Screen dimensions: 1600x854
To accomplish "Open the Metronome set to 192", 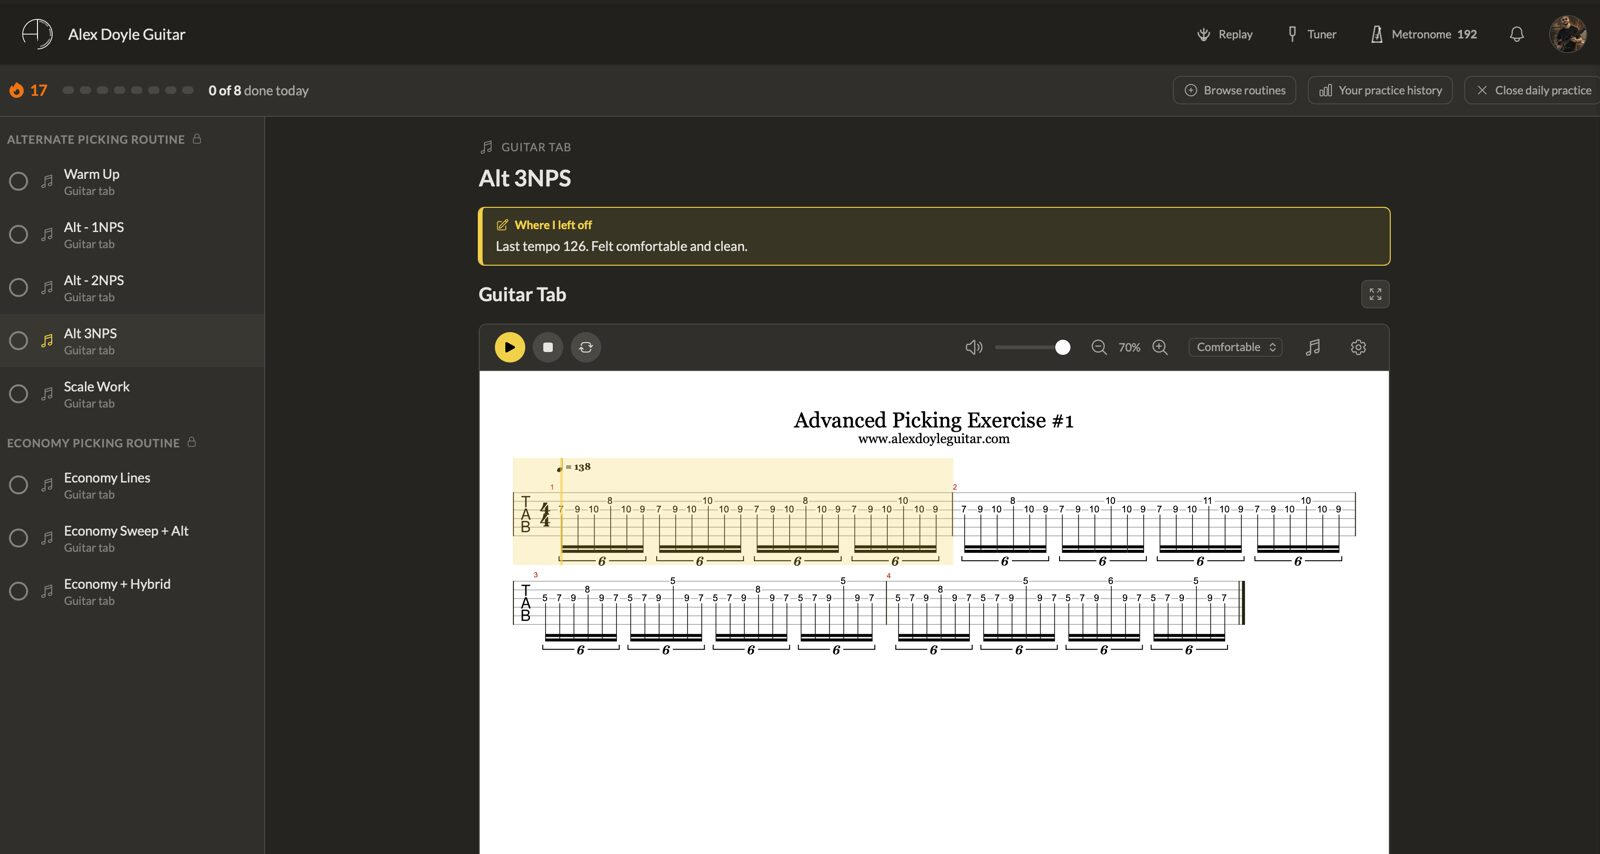I will pyautogui.click(x=1423, y=34).
